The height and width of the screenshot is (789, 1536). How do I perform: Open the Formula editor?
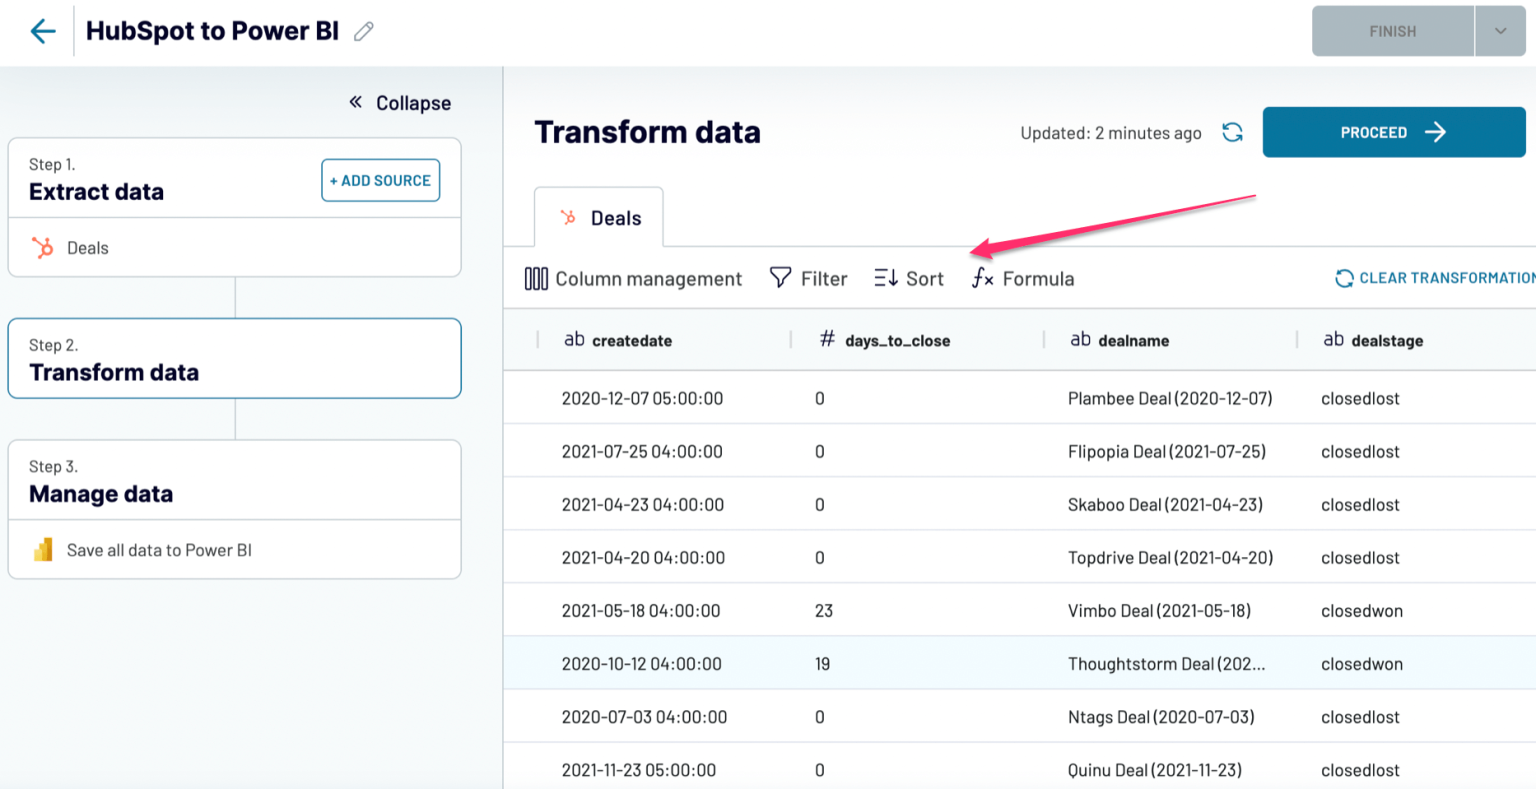pos(1022,278)
